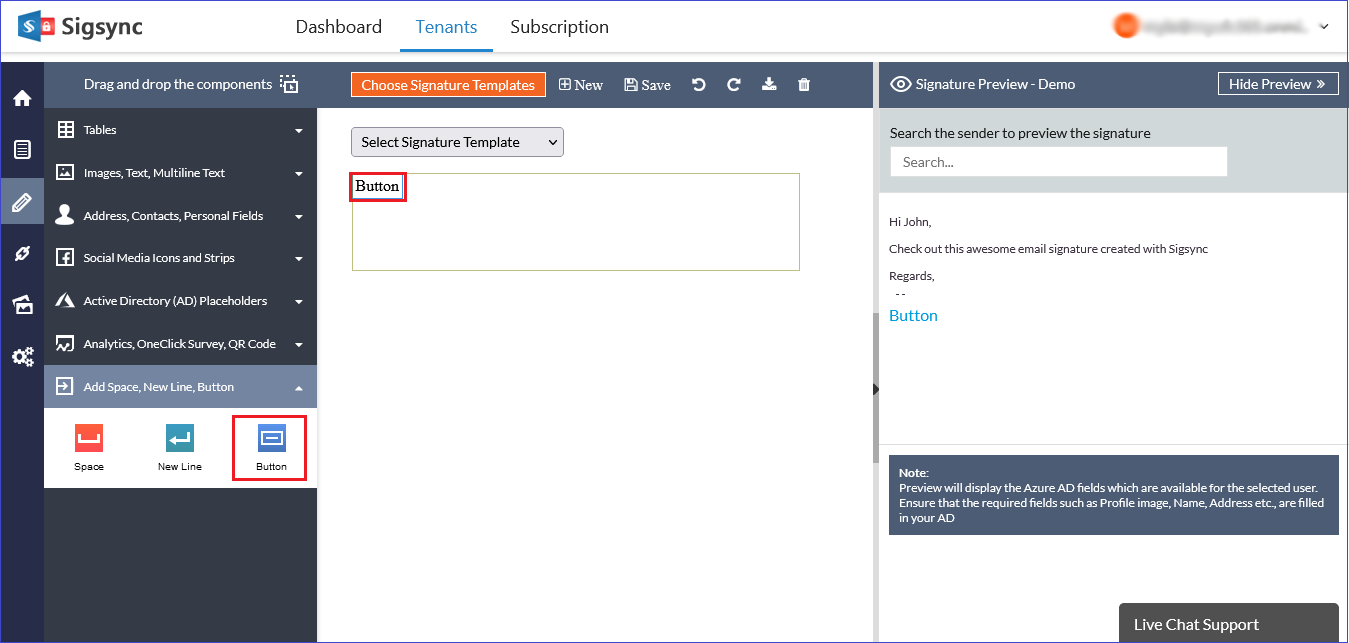Click the drag and drop components icon
The width and height of the screenshot is (1349, 643).
click(x=289, y=84)
